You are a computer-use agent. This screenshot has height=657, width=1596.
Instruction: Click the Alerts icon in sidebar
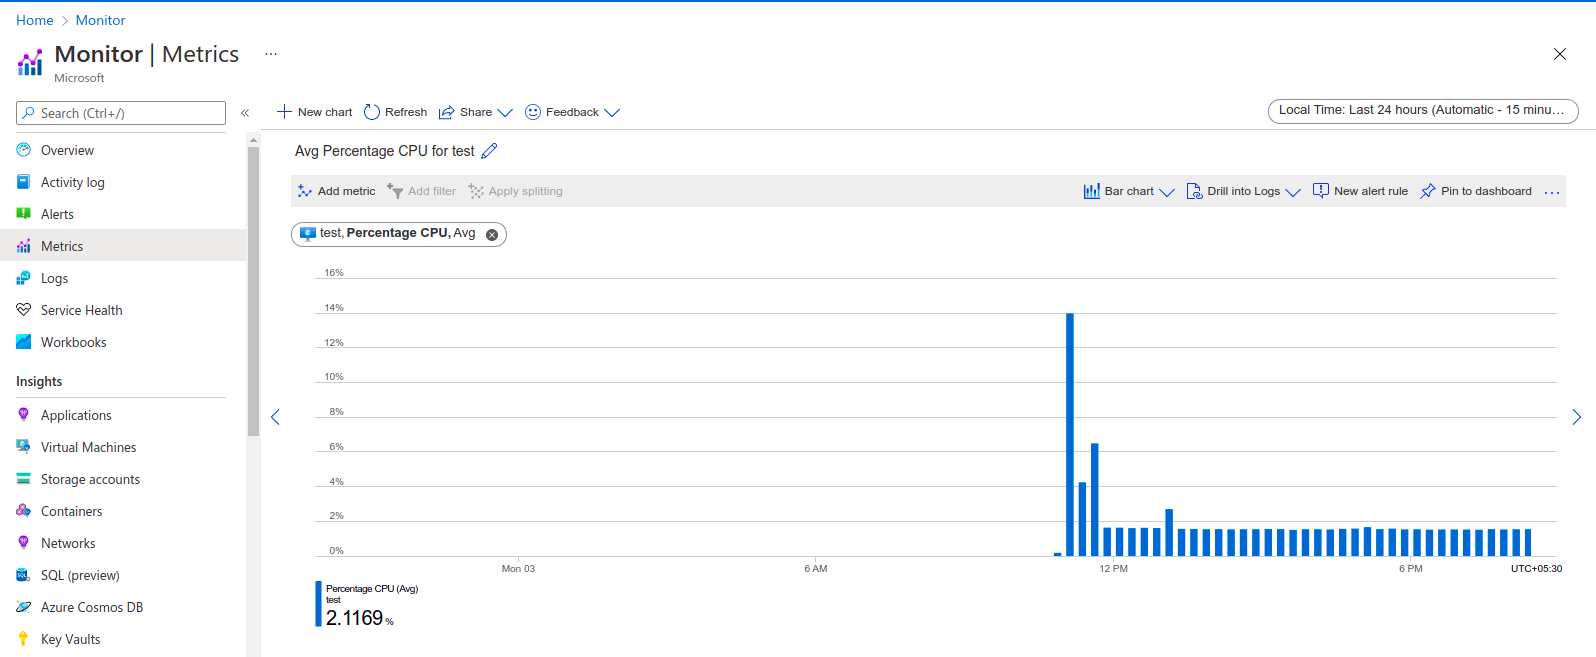coord(24,214)
